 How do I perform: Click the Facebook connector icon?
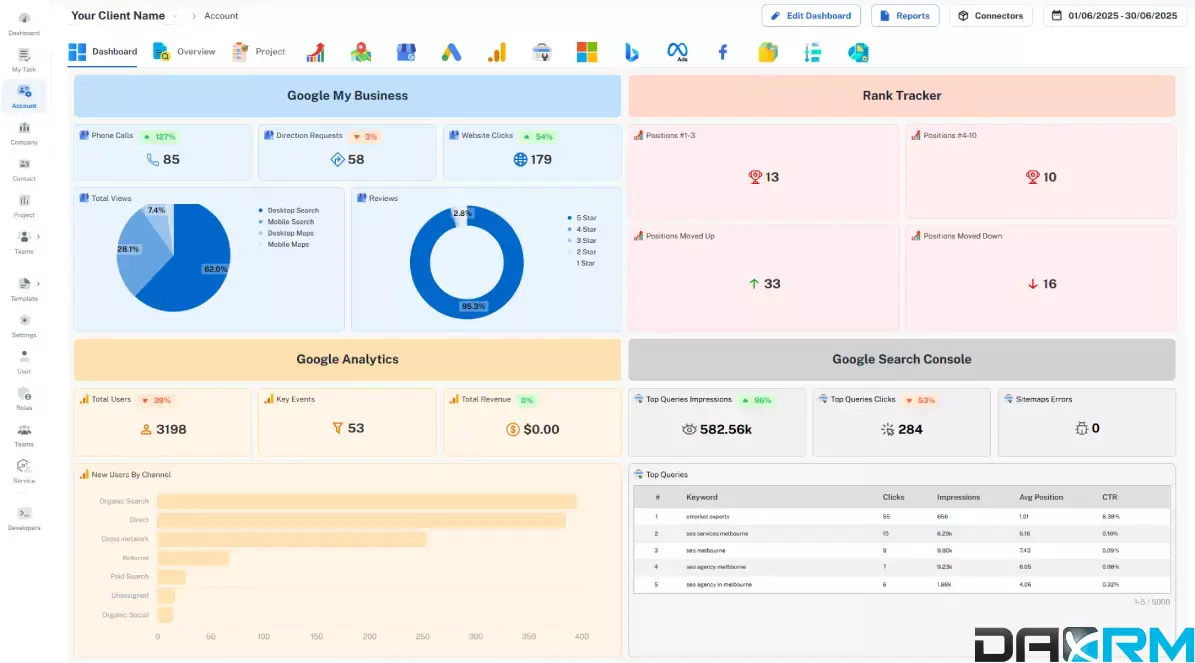722,51
